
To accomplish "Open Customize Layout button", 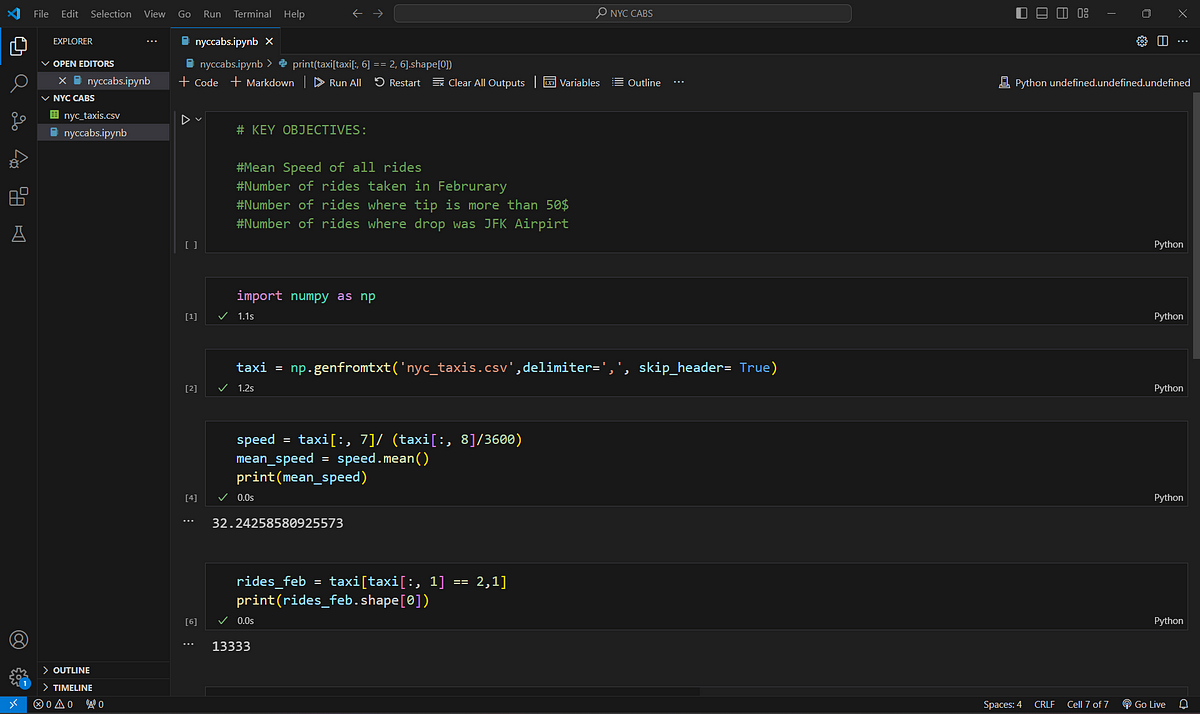I will pyautogui.click(x=1084, y=14).
